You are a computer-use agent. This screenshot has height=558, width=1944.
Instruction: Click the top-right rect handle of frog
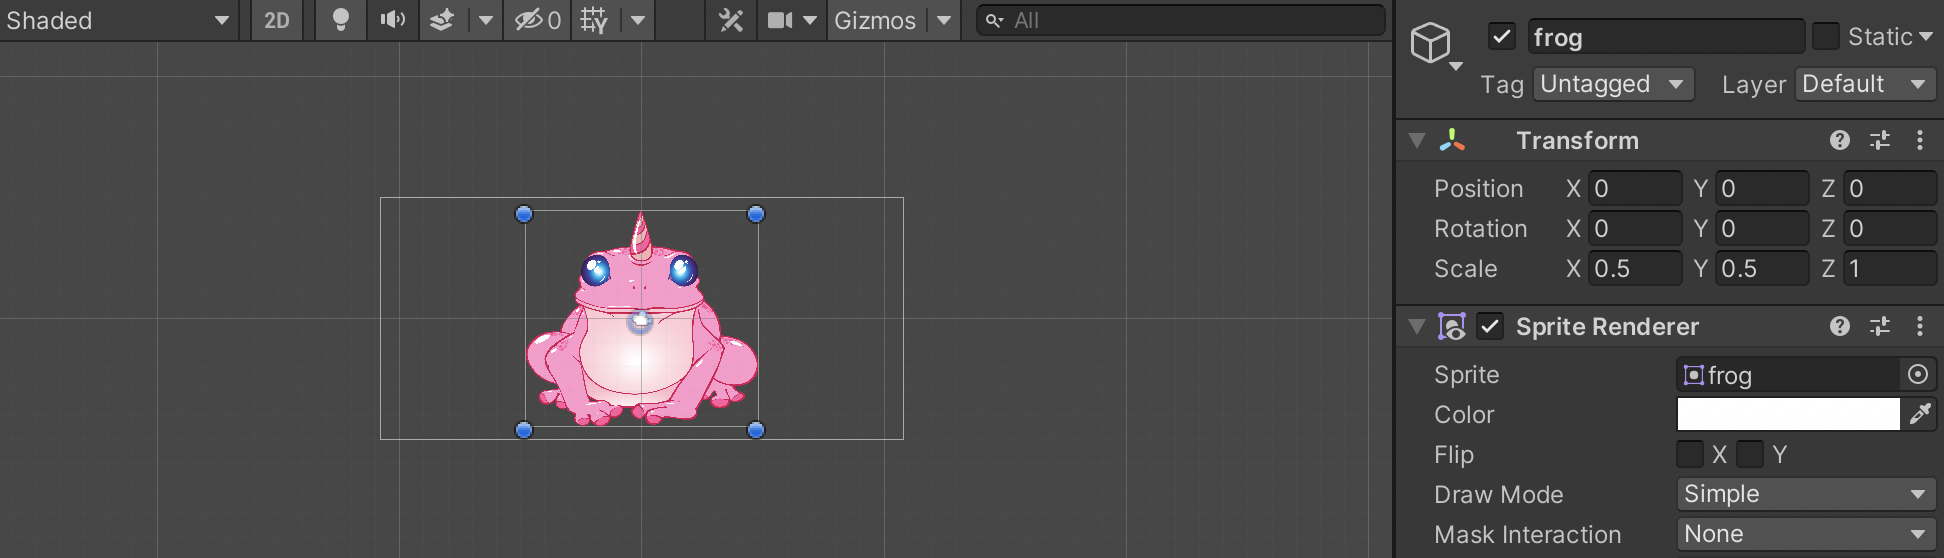tap(756, 214)
